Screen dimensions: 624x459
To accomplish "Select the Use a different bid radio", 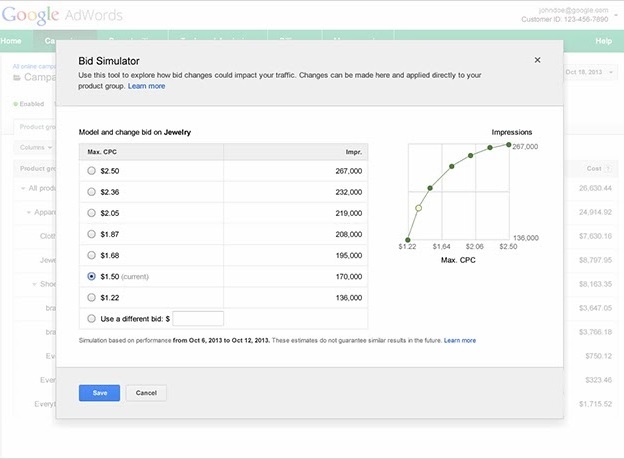I will [x=92, y=318].
